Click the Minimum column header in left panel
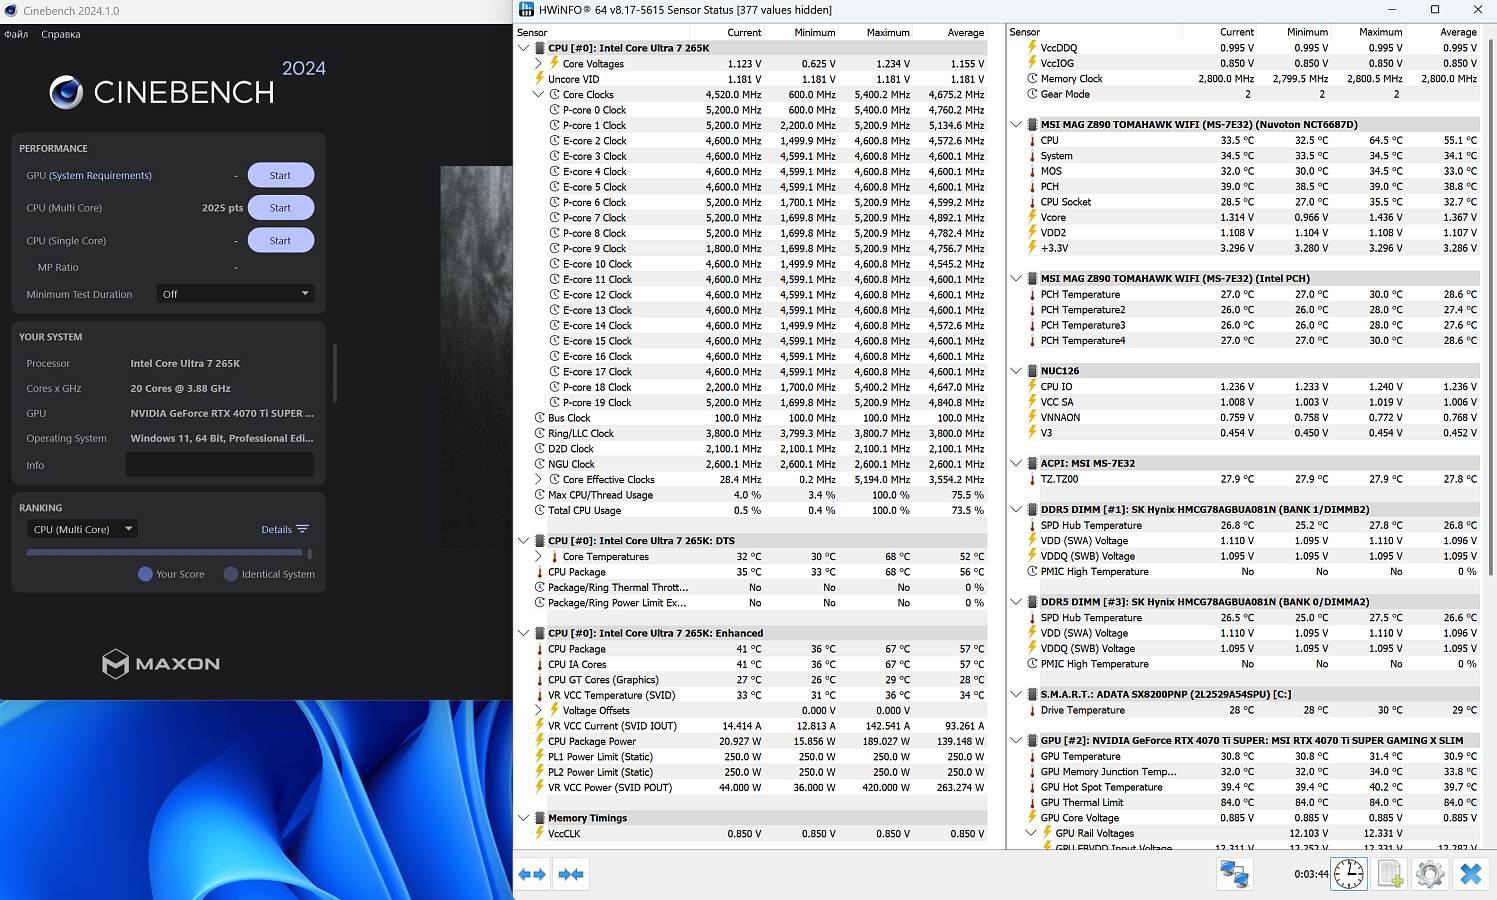Image resolution: width=1497 pixels, height=900 pixels. tap(815, 32)
